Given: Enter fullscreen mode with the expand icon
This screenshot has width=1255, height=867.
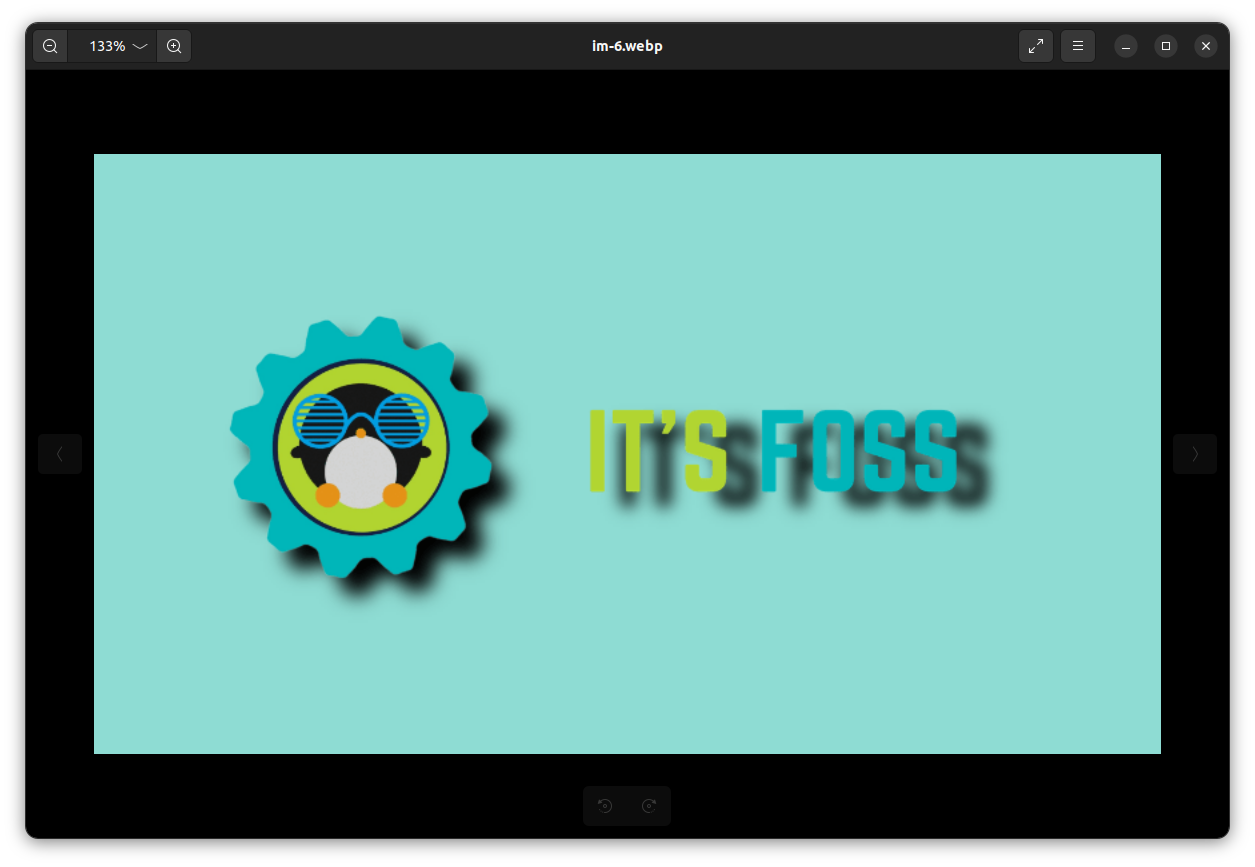Looking at the screenshot, I should click(1036, 45).
